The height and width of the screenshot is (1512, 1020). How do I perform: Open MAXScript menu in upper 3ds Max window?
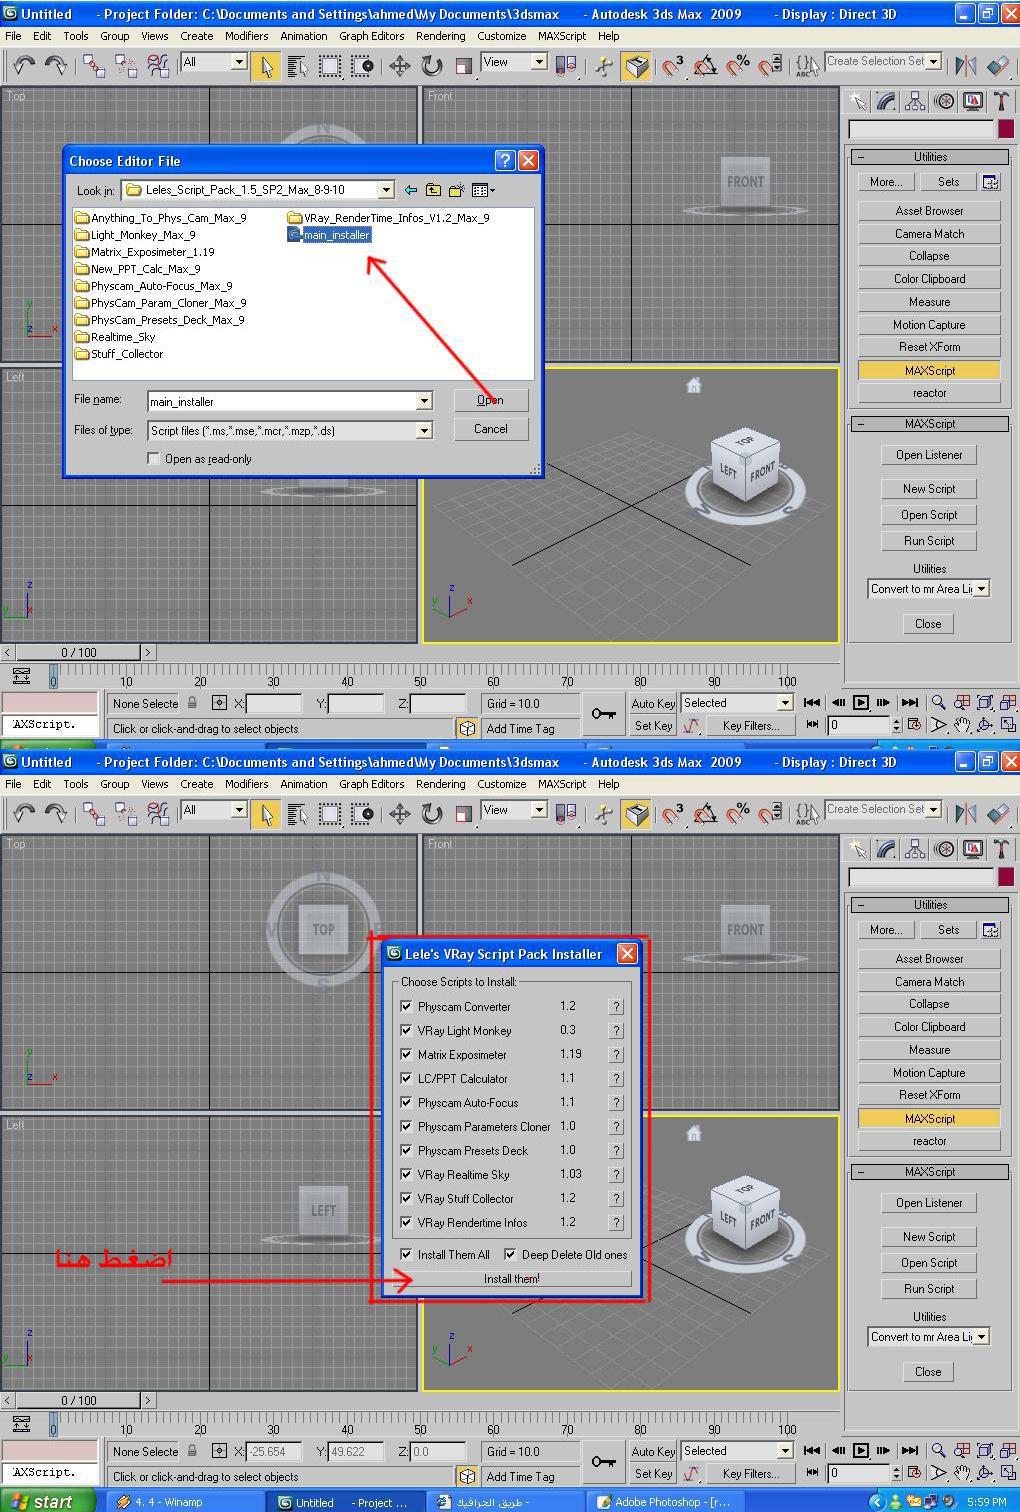(562, 36)
